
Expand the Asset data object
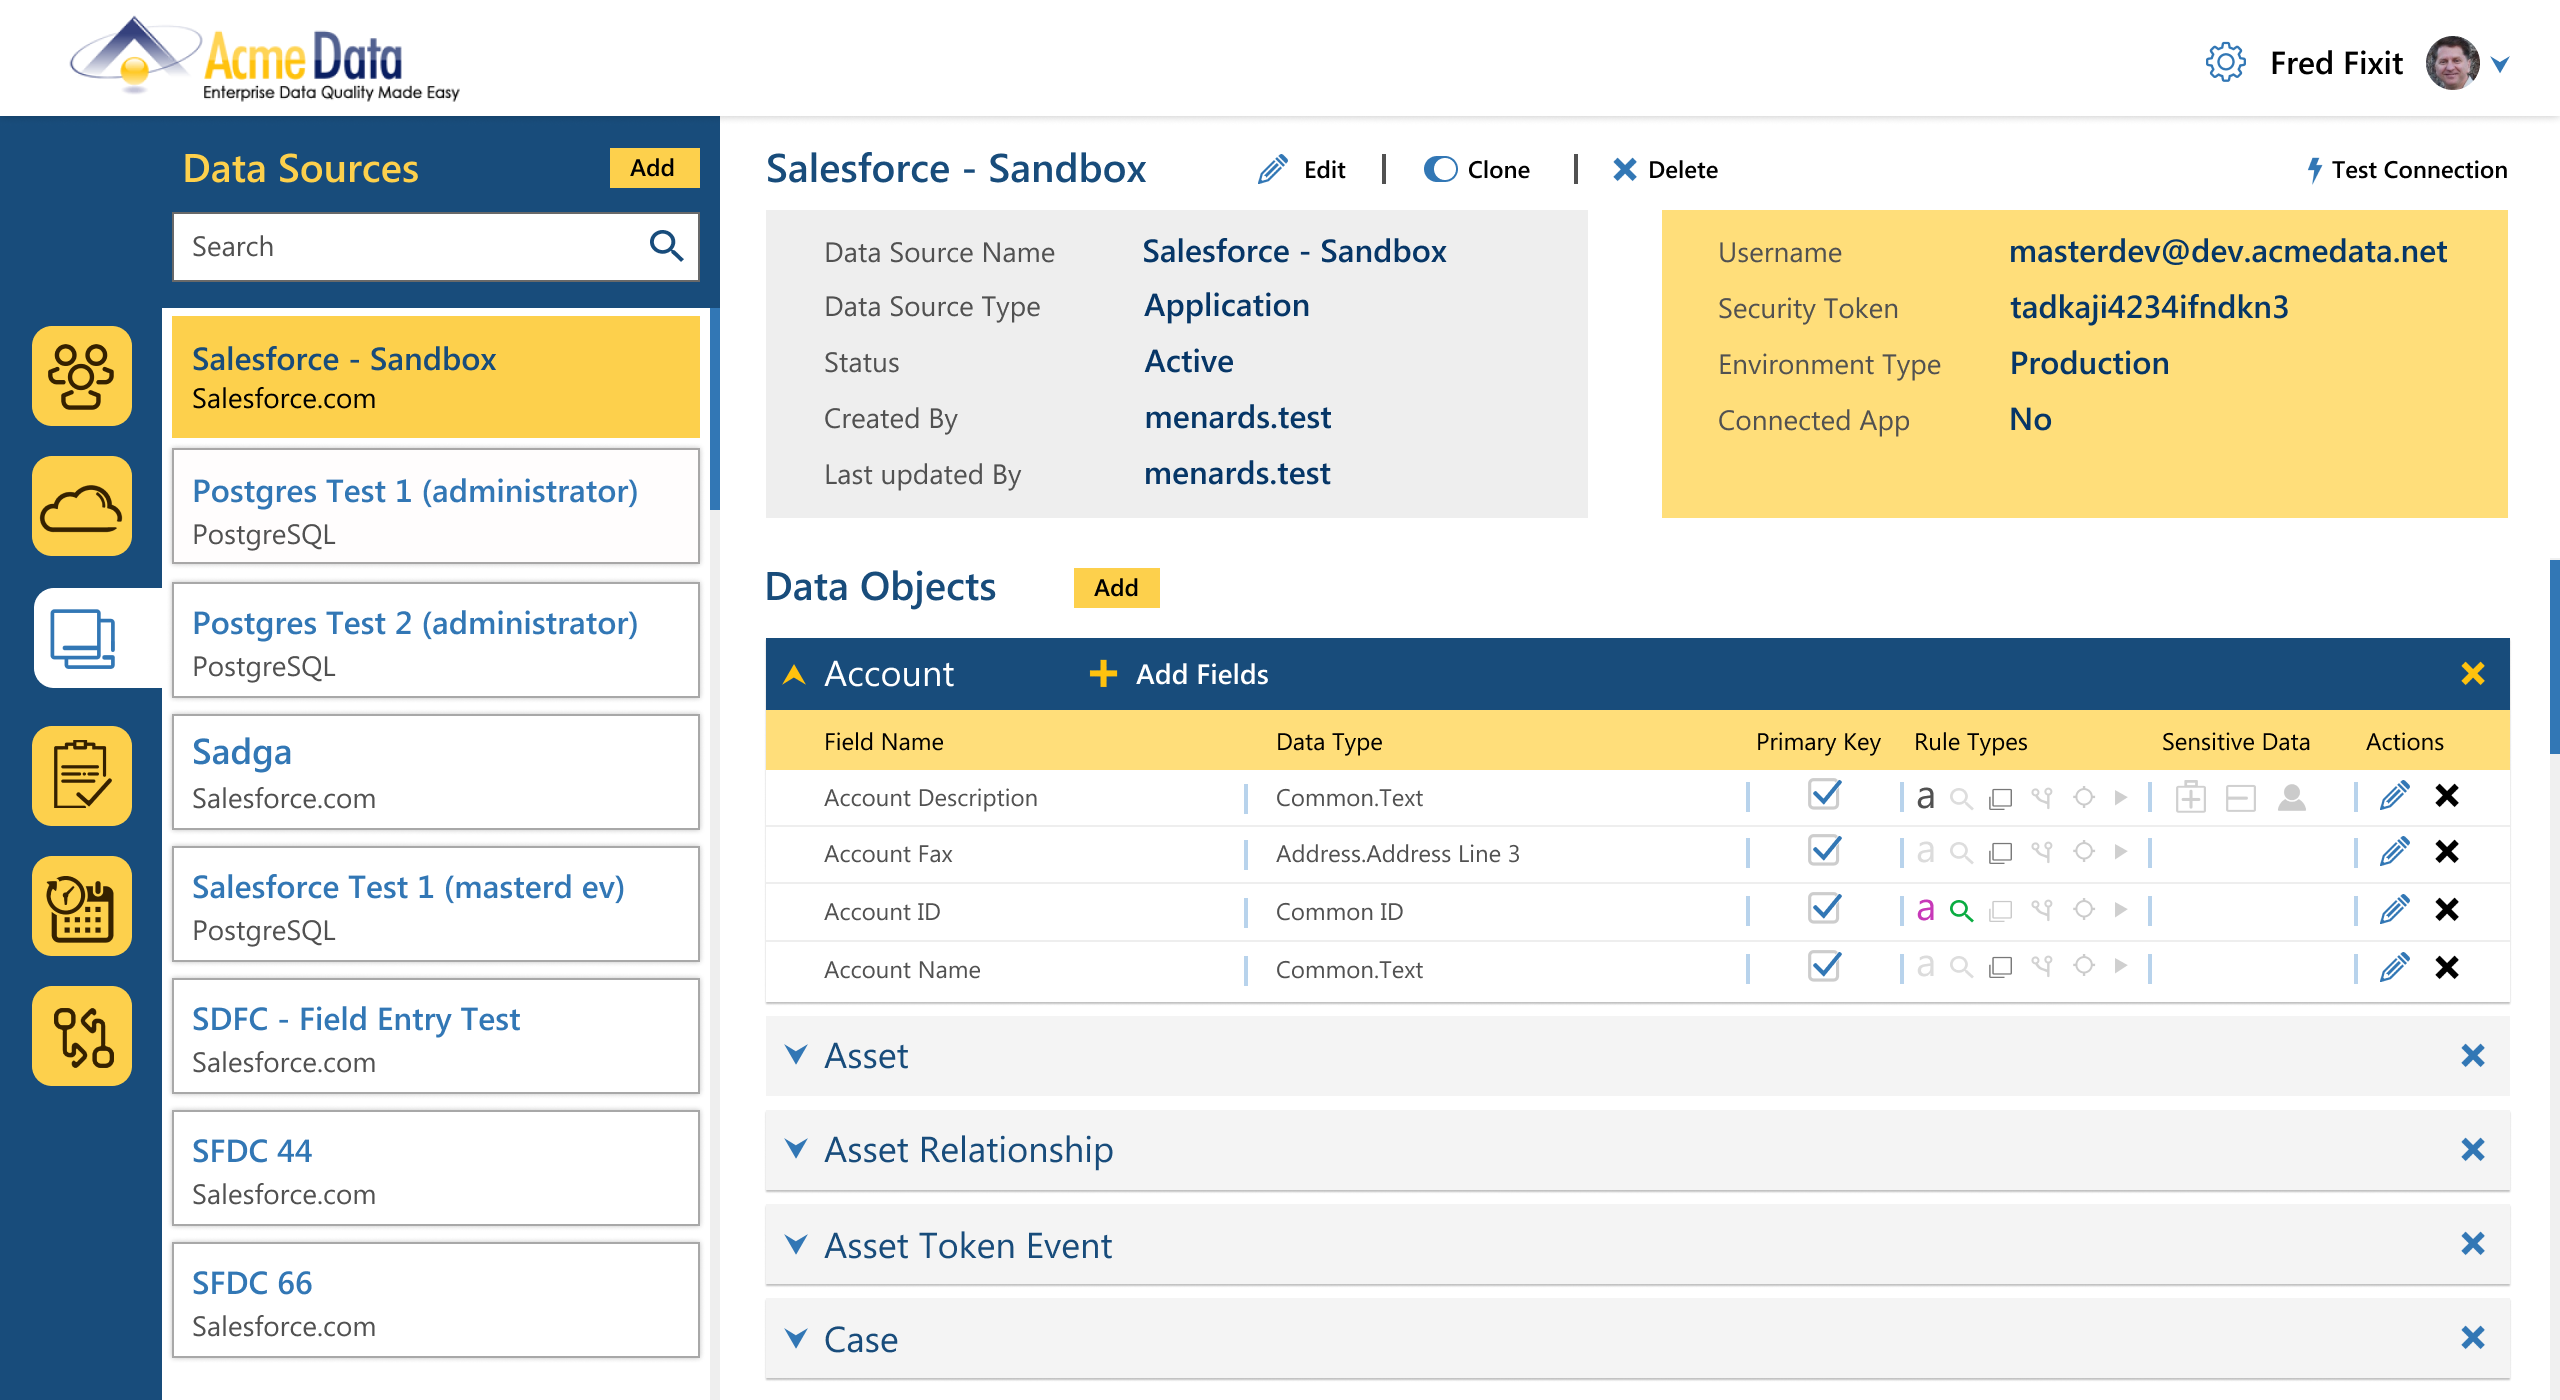coord(796,1056)
